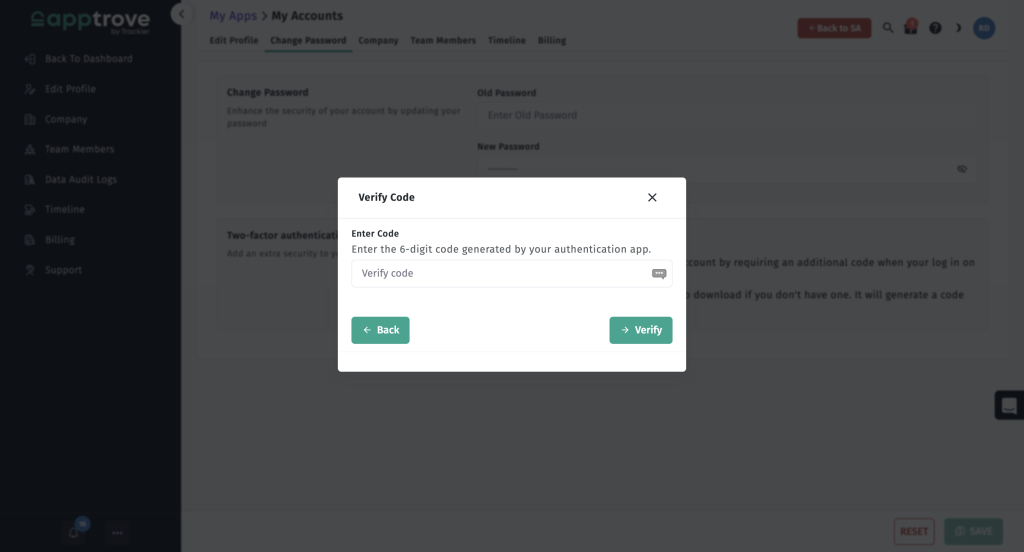Switch to the Billing tab
The image size is (1024, 552).
(x=552, y=41)
